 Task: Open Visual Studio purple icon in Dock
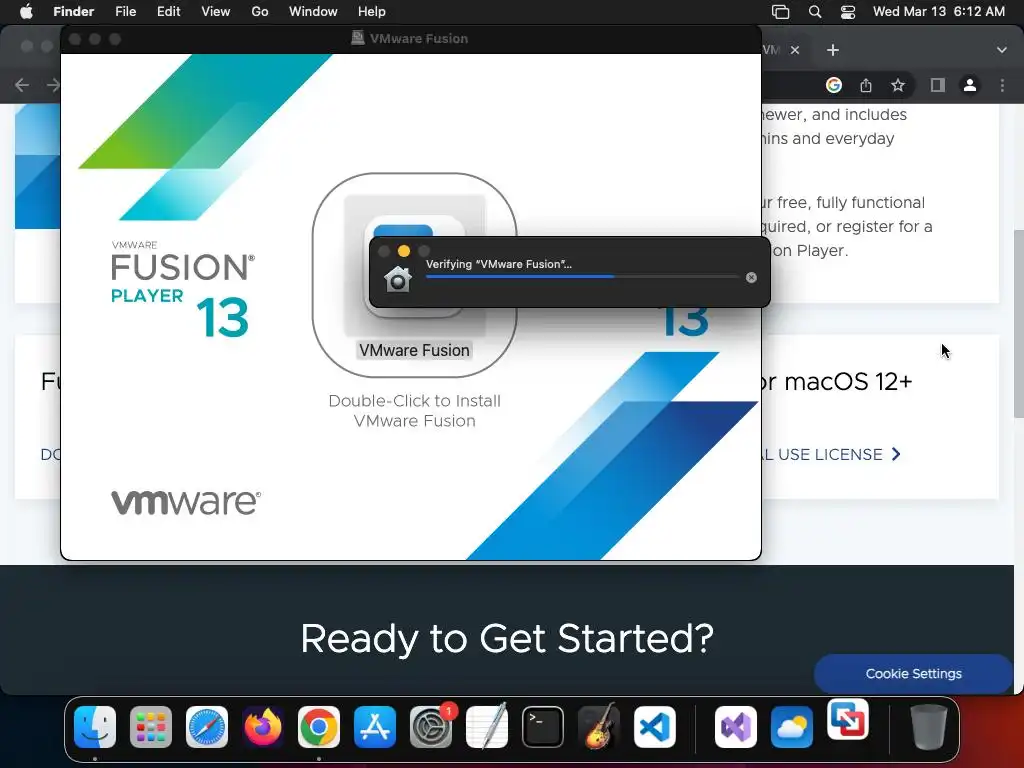tap(736, 727)
